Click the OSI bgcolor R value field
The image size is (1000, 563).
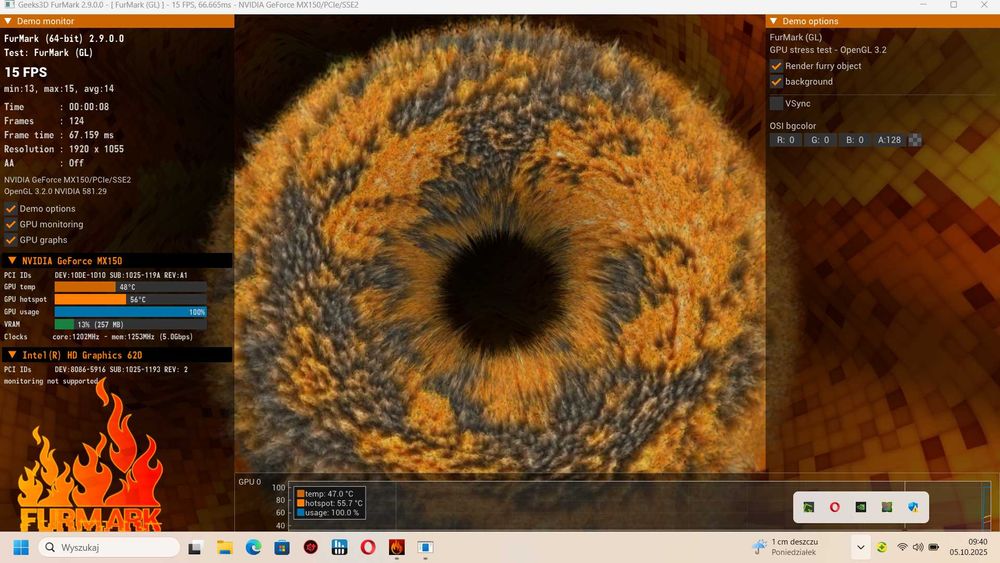pyautogui.click(x=786, y=140)
